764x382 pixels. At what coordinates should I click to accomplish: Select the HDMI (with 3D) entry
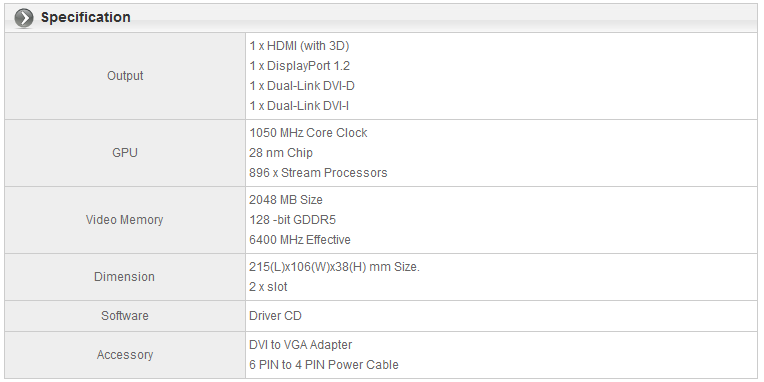(x=299, y=46)
